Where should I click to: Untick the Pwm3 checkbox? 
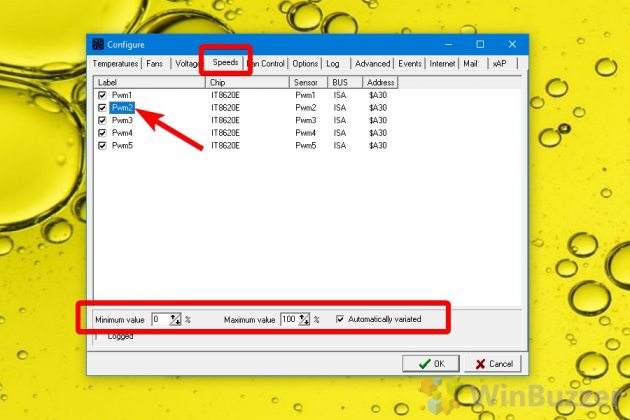coord(102,120)
